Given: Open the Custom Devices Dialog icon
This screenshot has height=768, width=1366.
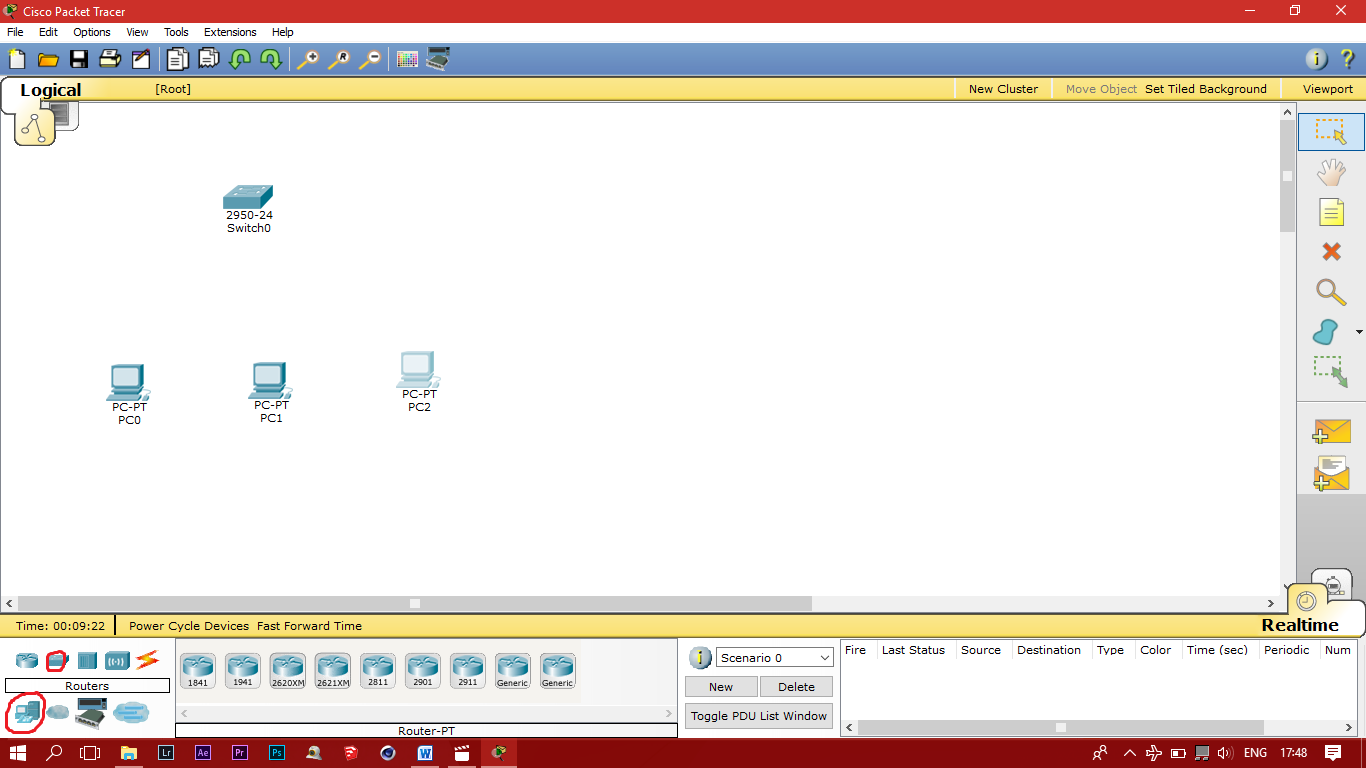Looking at the screenshot, I should (x=438, y=59).
